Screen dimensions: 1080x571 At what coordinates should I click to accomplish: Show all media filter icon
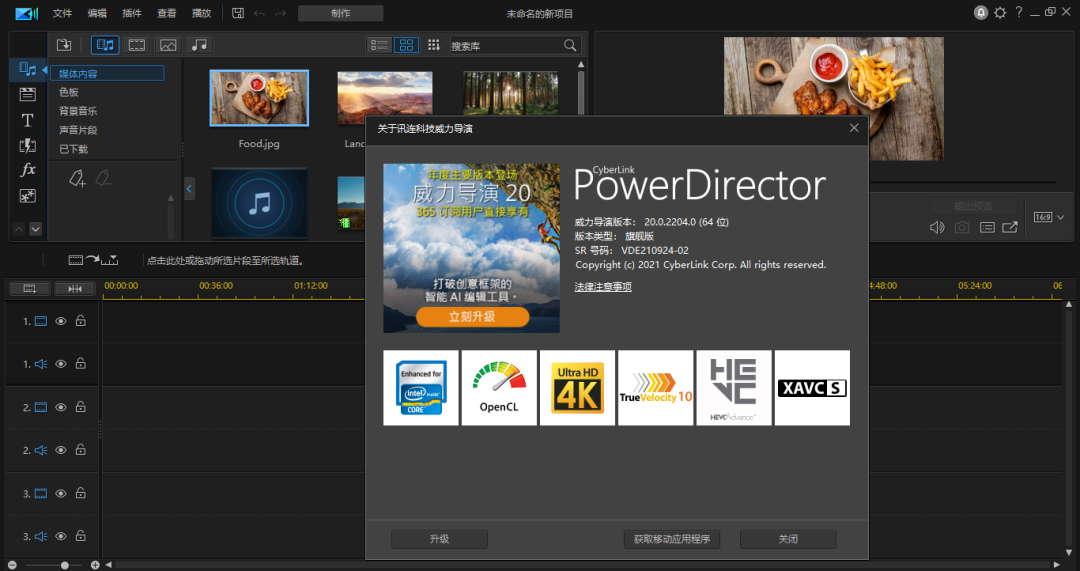(105, 45)
